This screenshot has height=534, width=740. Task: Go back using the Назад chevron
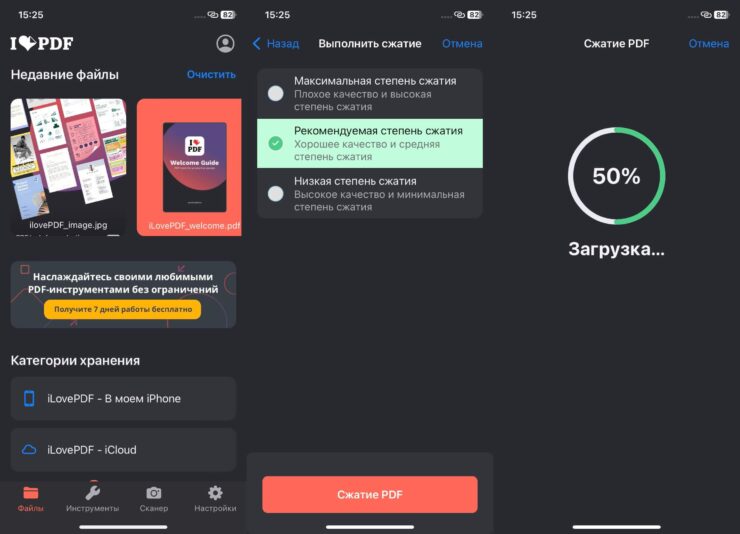(257, 44)
